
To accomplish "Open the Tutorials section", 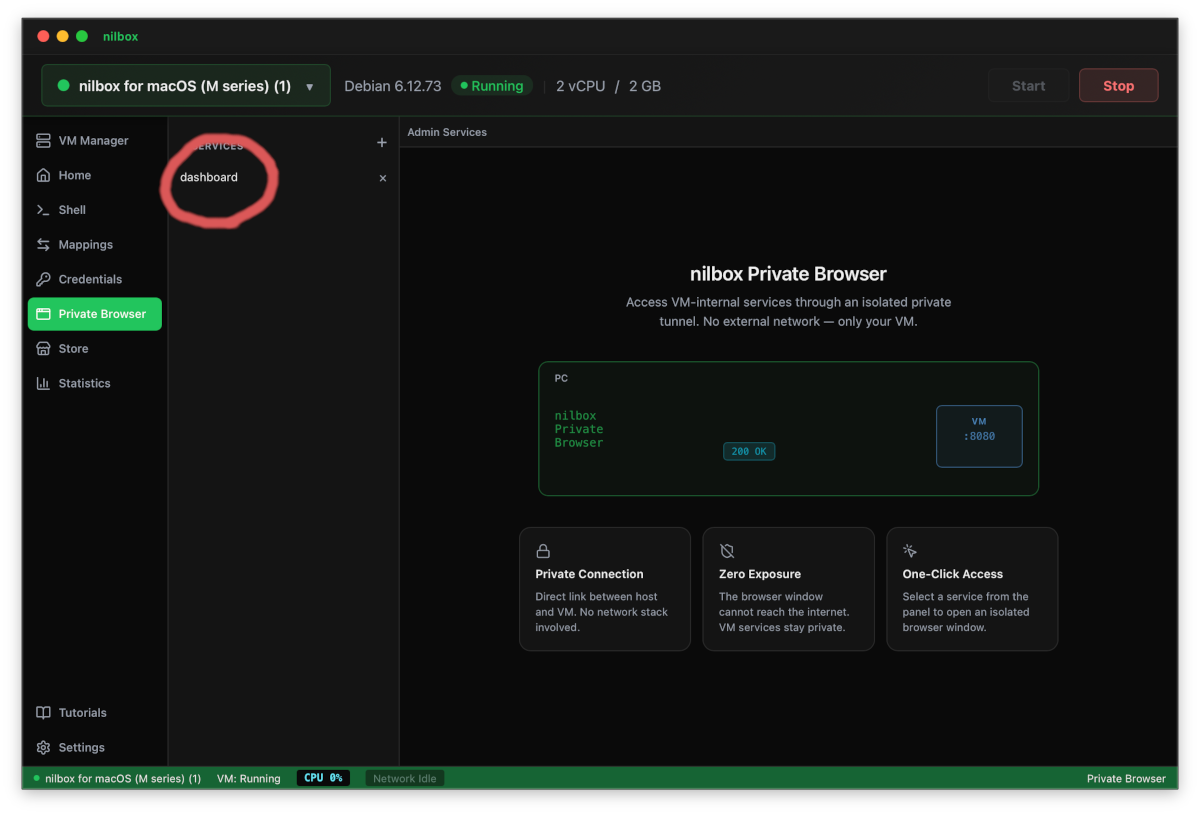I will click(80, 712).
